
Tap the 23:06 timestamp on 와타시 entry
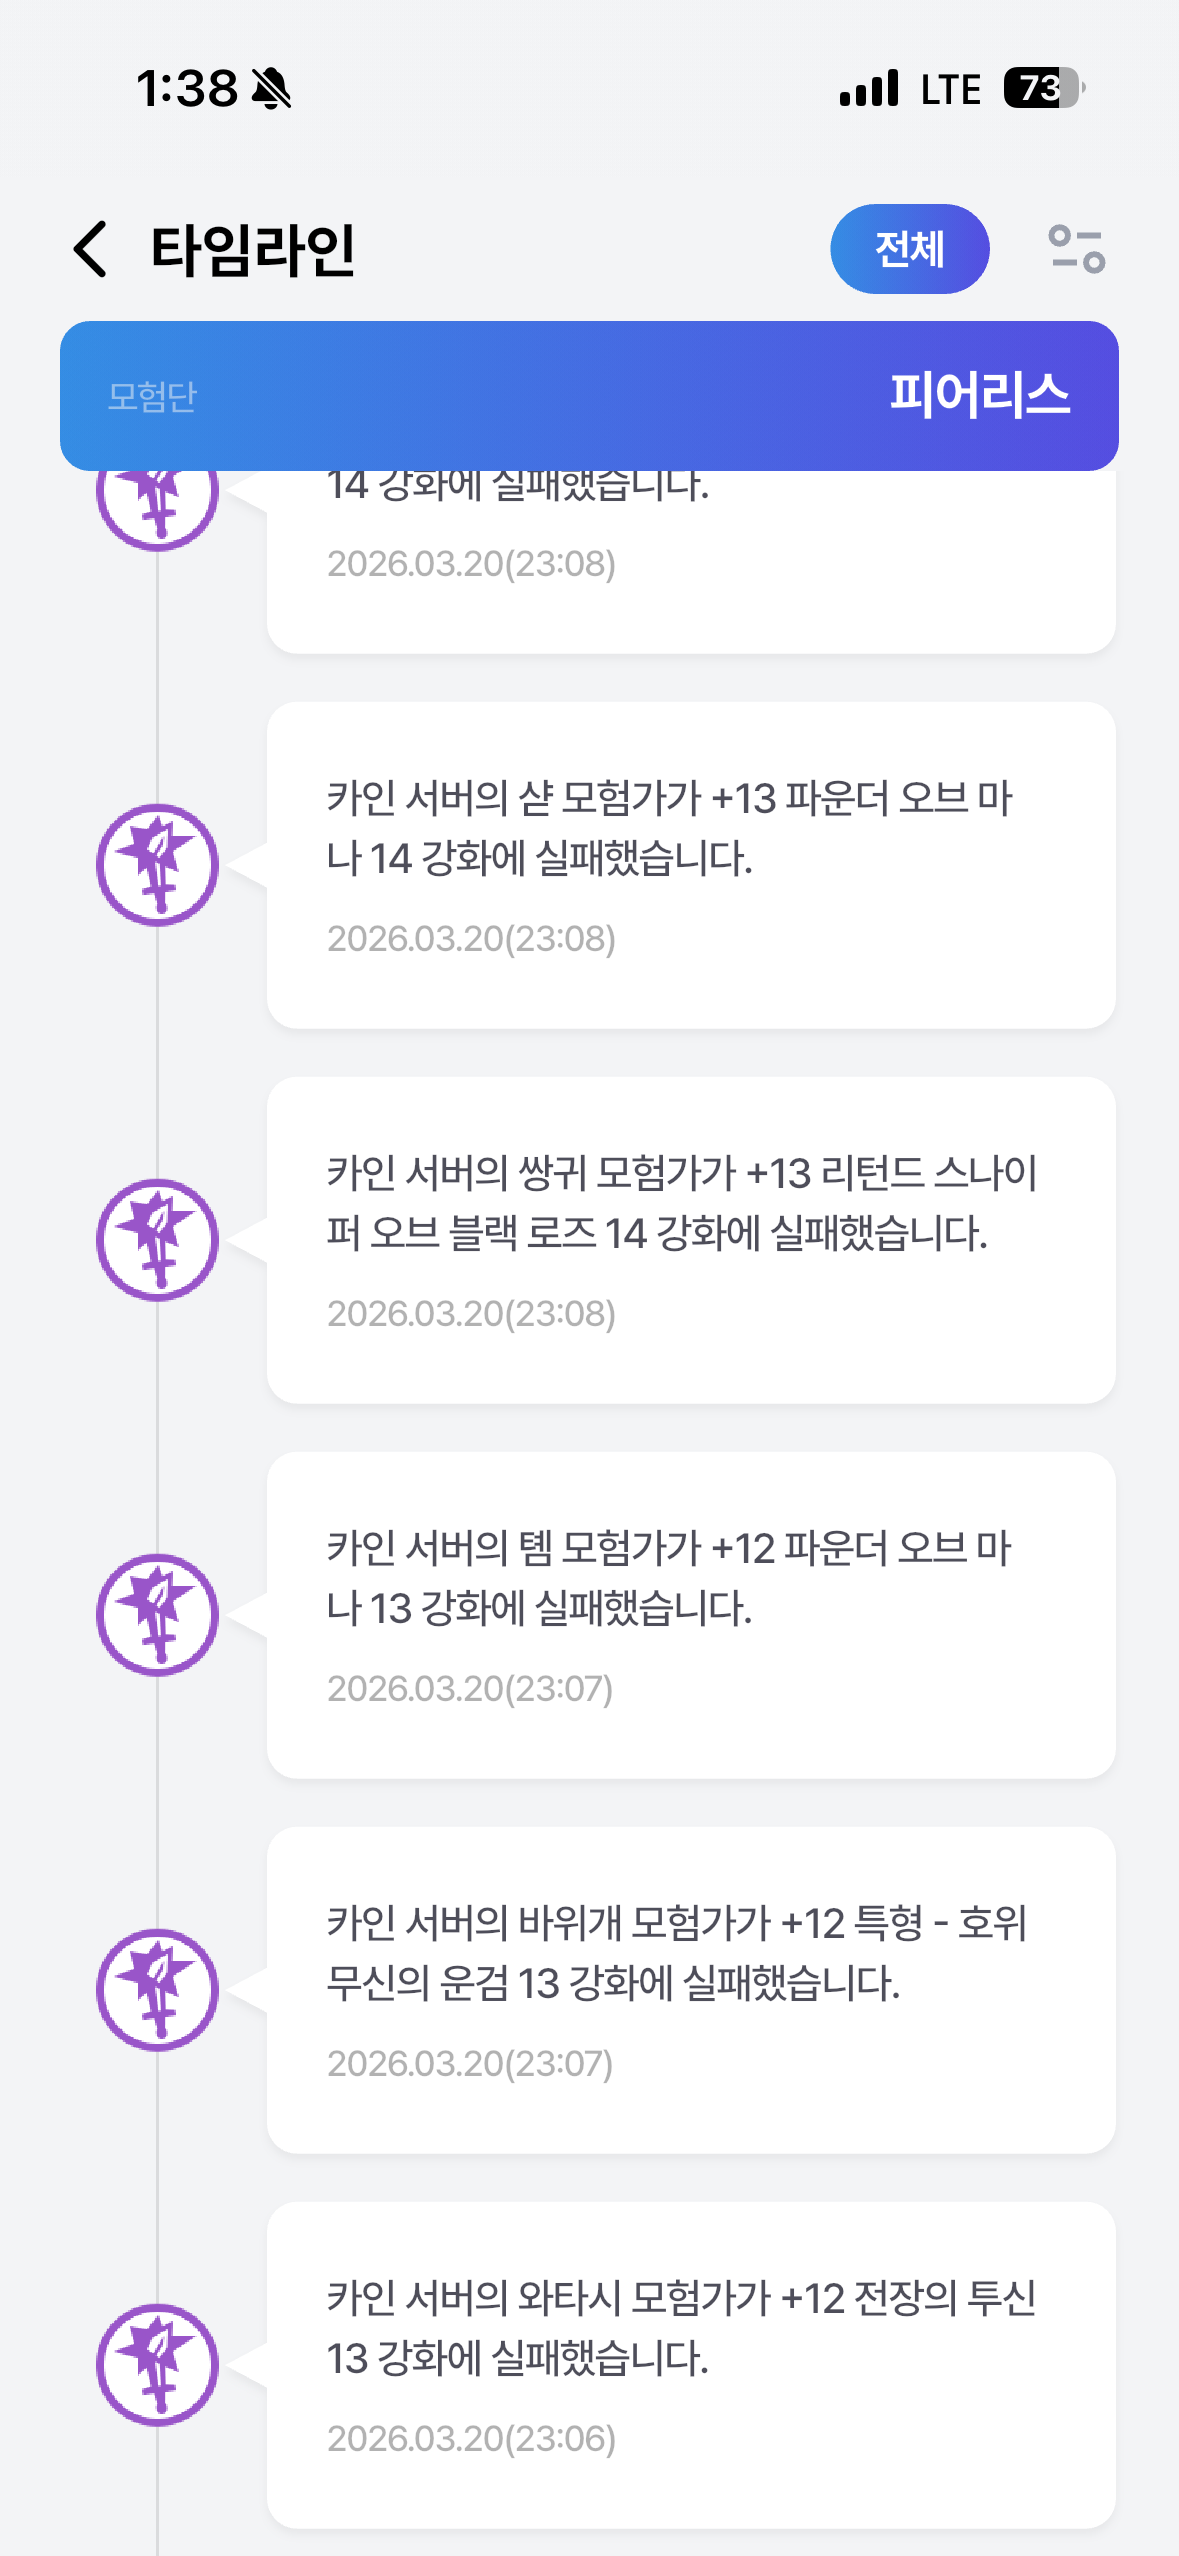click(471, 2439)
